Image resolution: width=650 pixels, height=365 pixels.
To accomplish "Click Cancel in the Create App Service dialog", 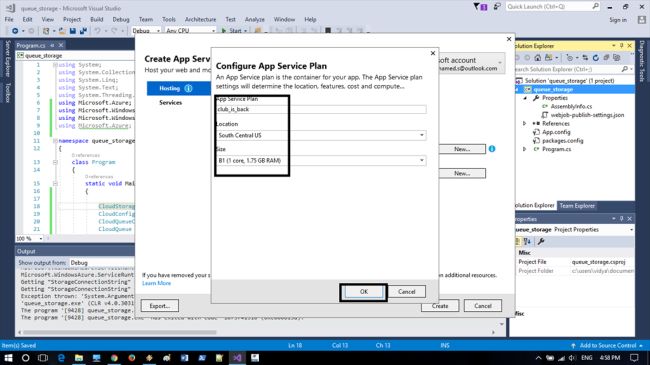I will [483, 306].
